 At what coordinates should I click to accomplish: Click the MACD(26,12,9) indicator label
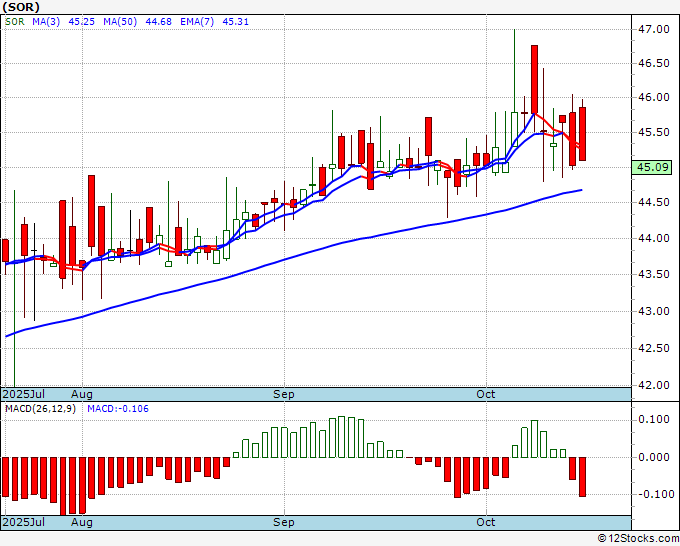[40, 409]
